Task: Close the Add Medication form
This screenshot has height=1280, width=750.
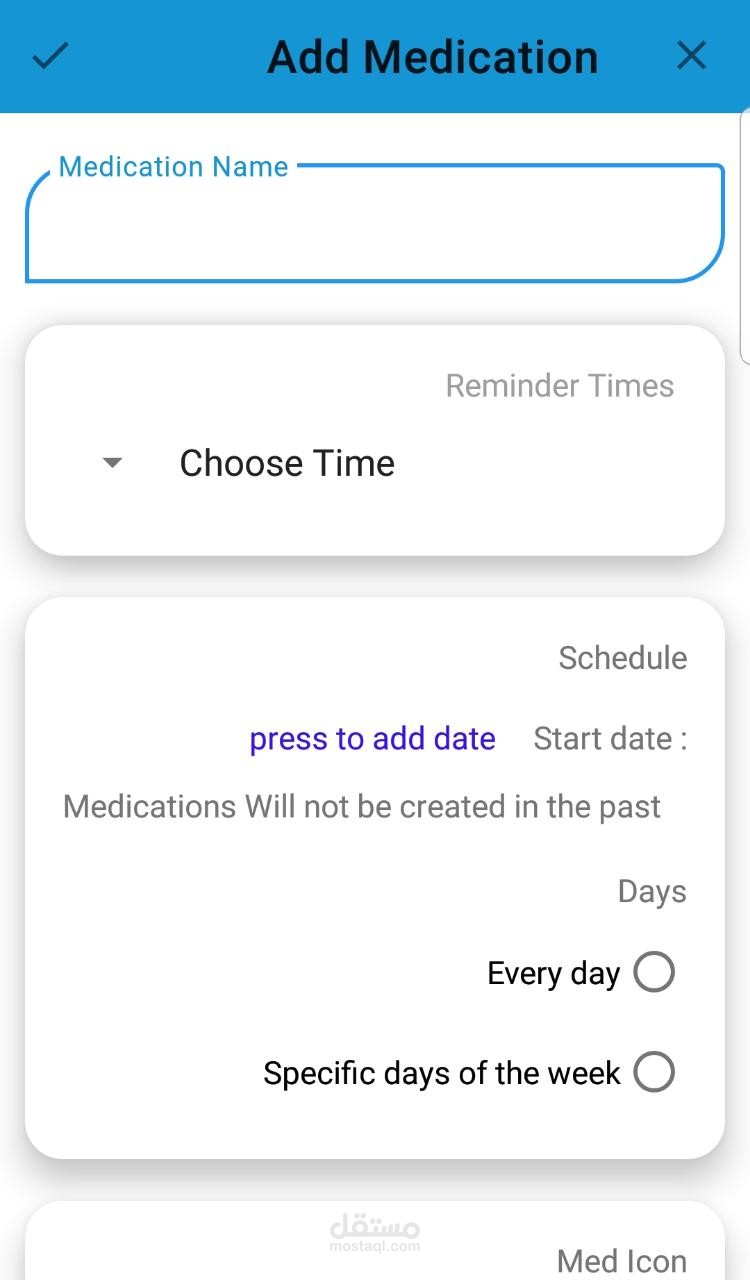Action: 691,56
